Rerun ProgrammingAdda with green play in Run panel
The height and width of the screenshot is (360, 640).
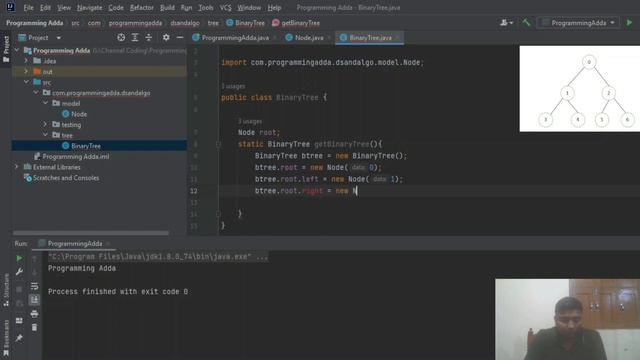[19, 258]
